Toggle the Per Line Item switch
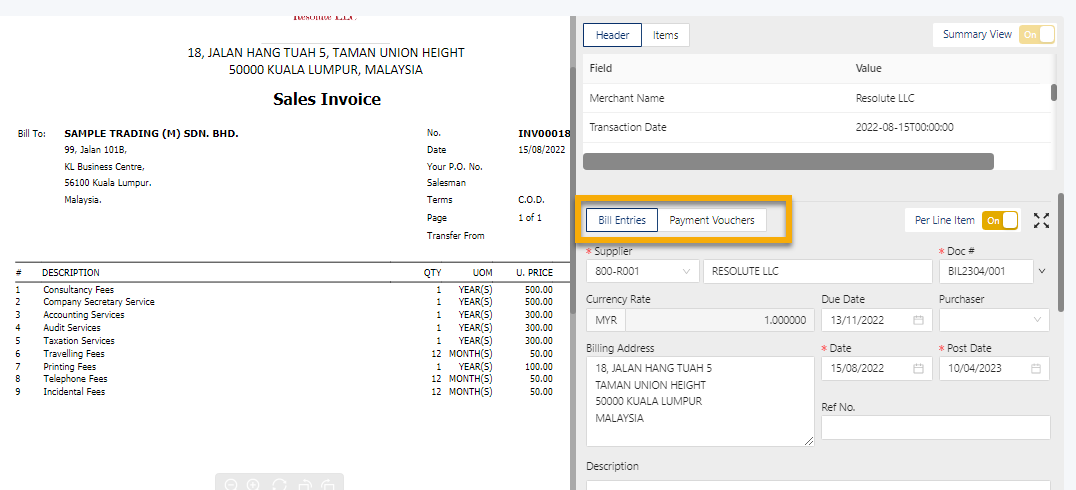Image resolution: width=1076 pixels, height=490 pixels. [1000, 220]
